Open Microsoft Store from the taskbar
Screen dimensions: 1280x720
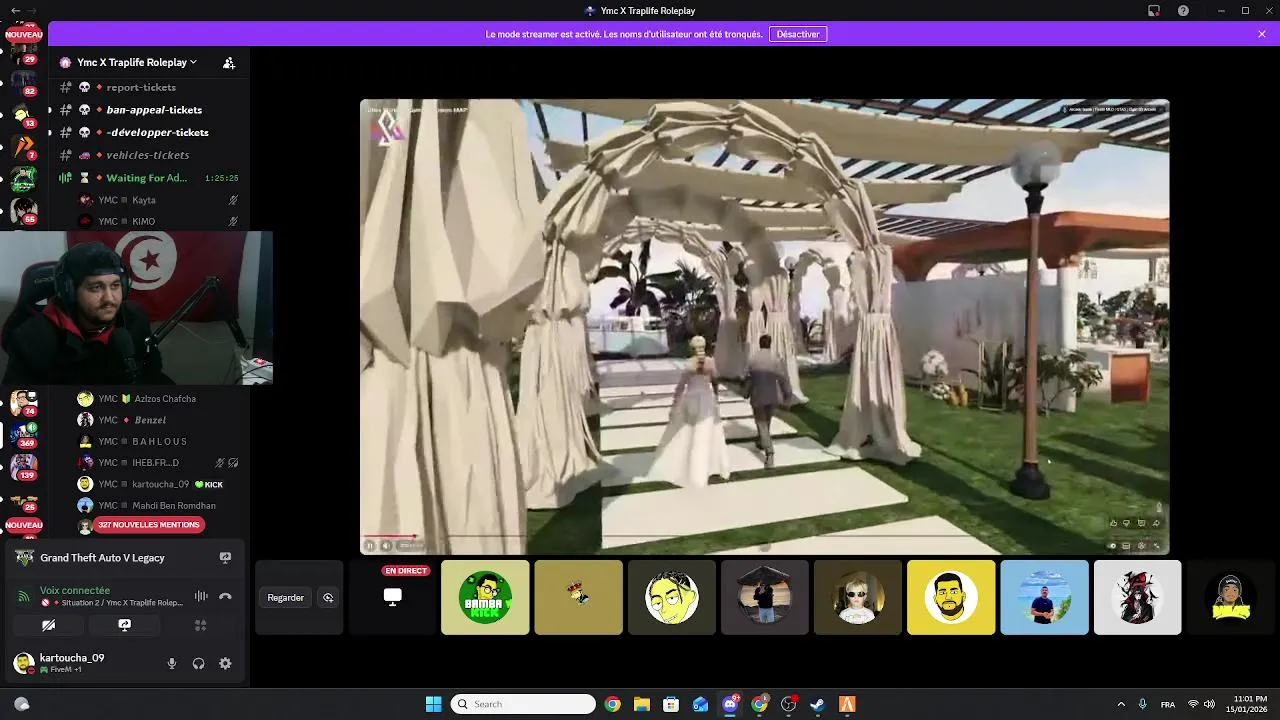tap(671, 704)
